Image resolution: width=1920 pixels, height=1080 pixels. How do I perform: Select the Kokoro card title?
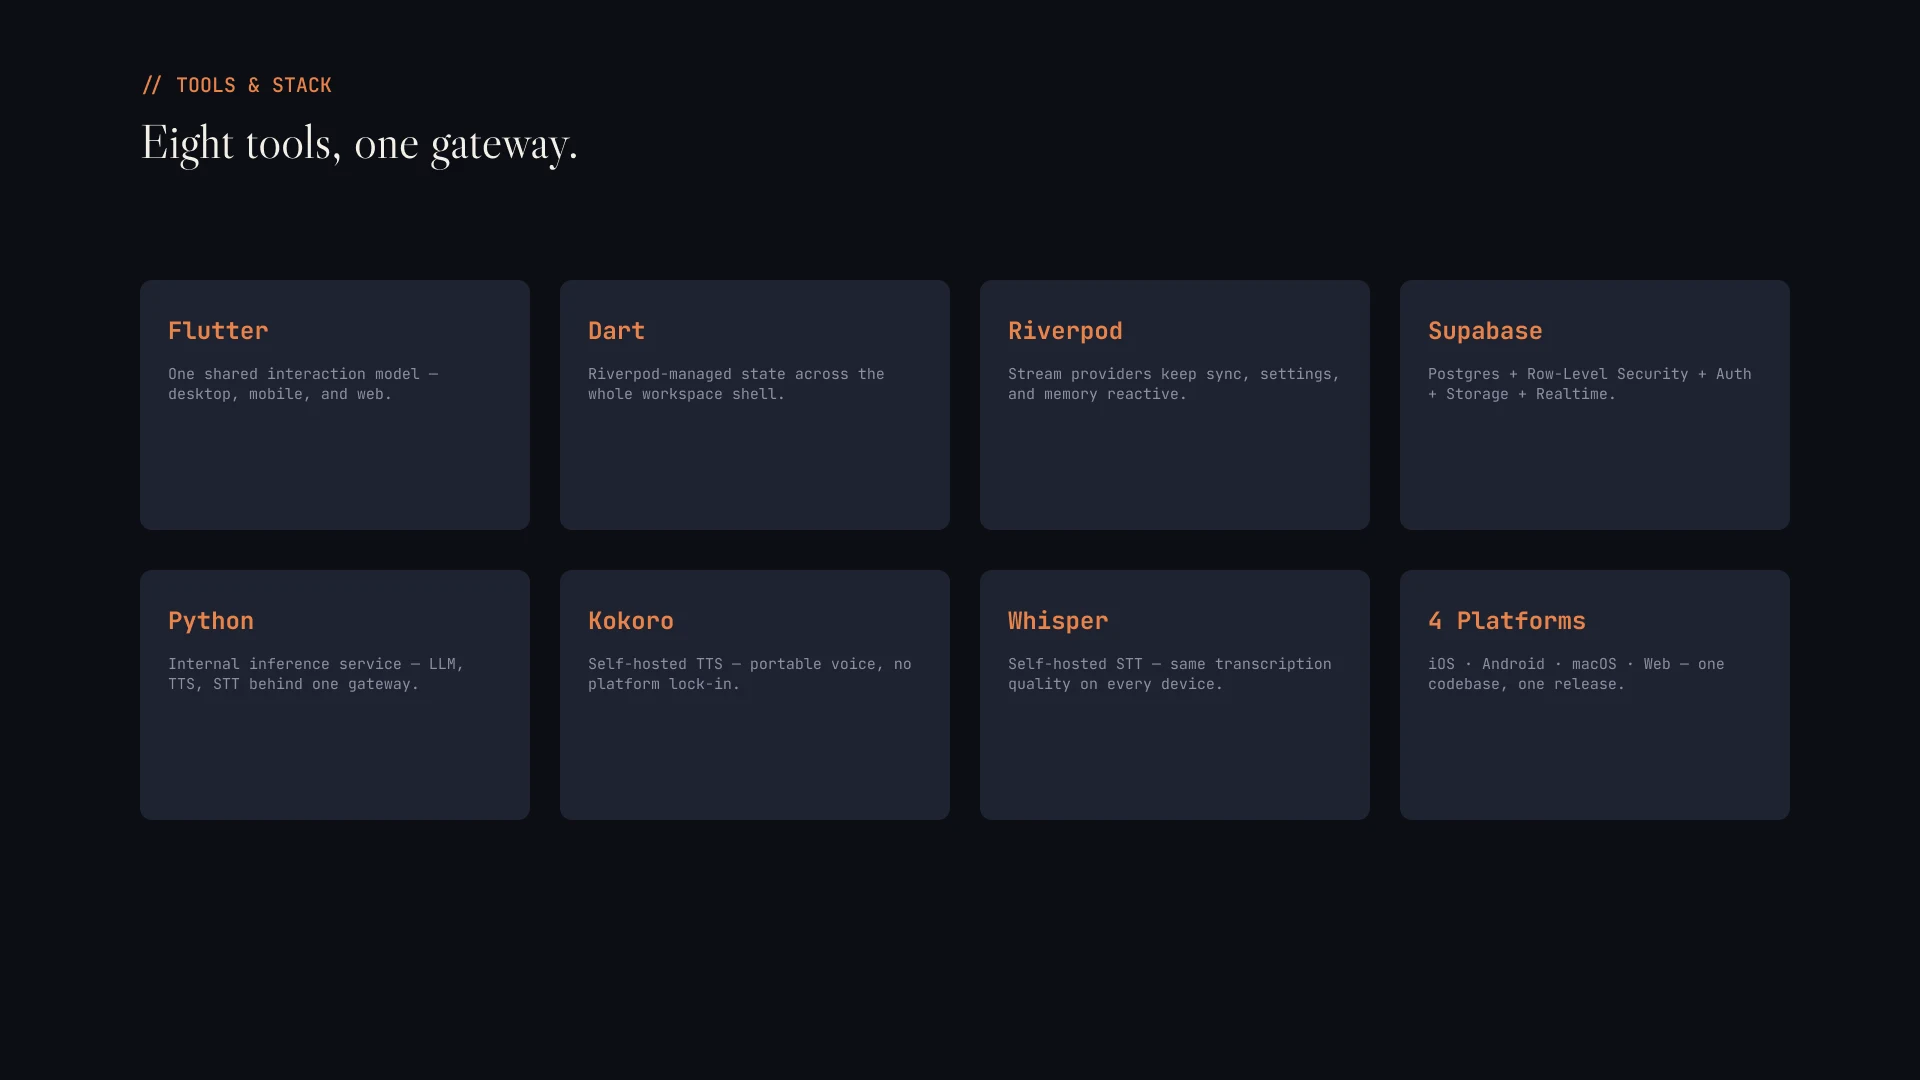click(631, 621)
